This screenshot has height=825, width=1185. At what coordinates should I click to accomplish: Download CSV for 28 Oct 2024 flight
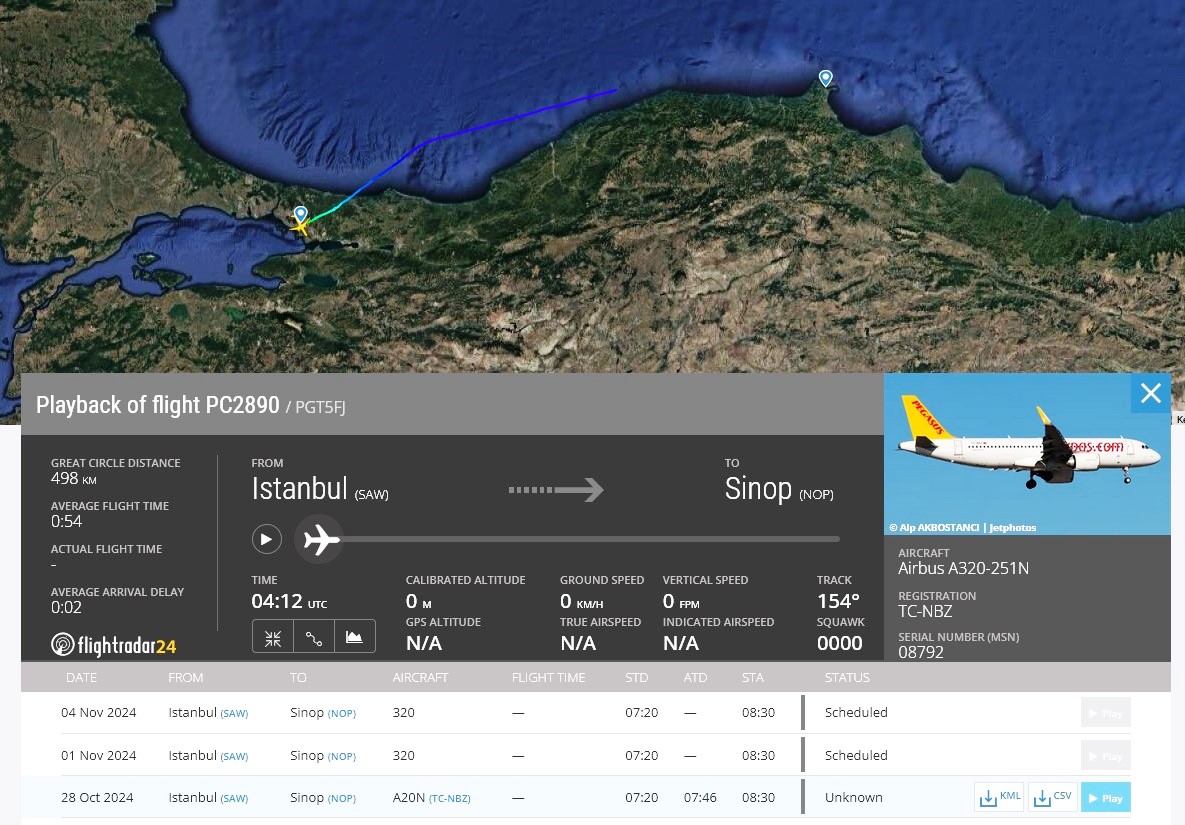coord(1053,797)
